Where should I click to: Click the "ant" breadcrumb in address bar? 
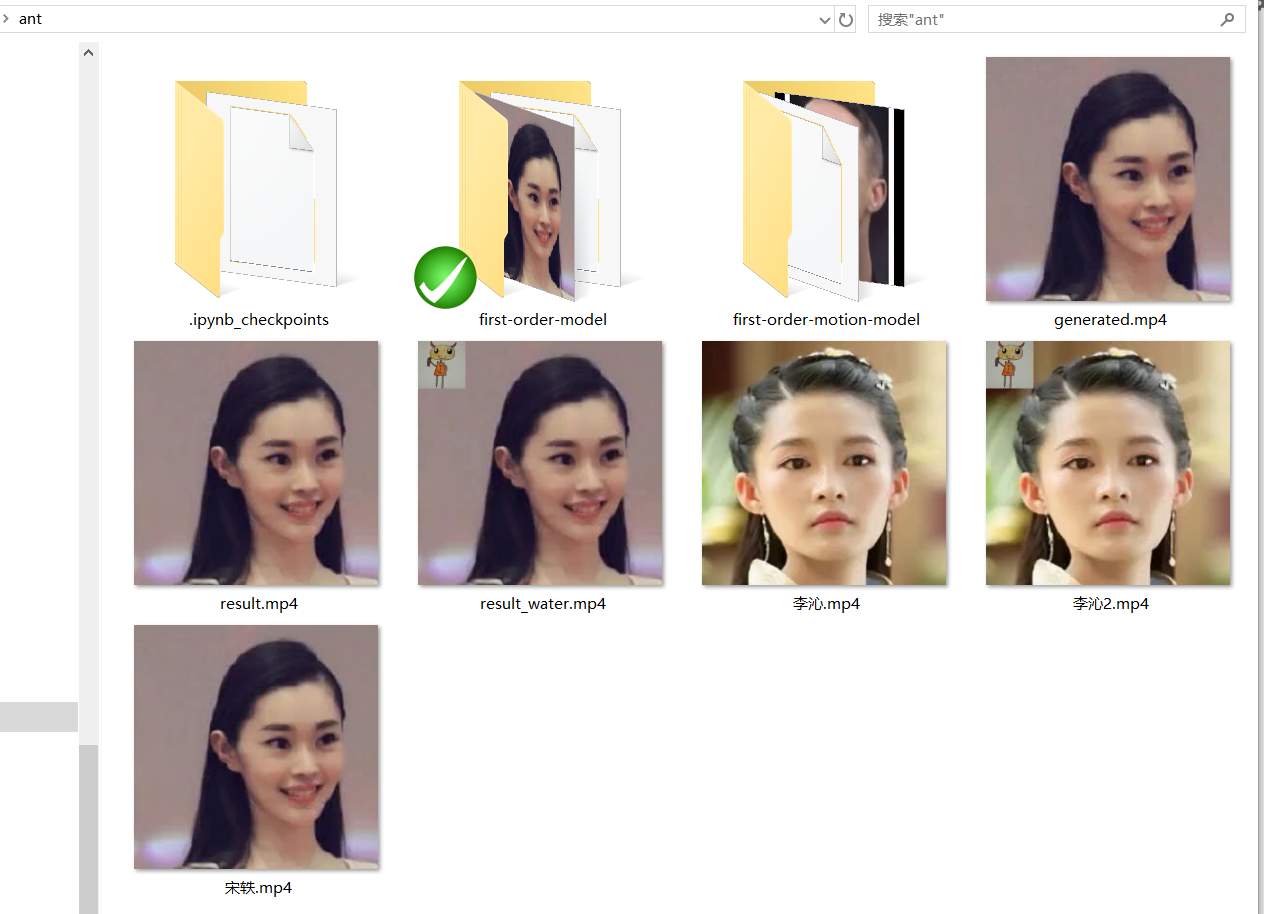point(30,19)
